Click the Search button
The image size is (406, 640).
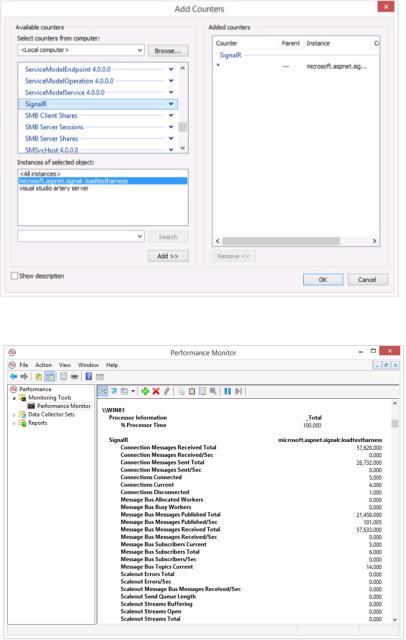[x=168, y=237]
